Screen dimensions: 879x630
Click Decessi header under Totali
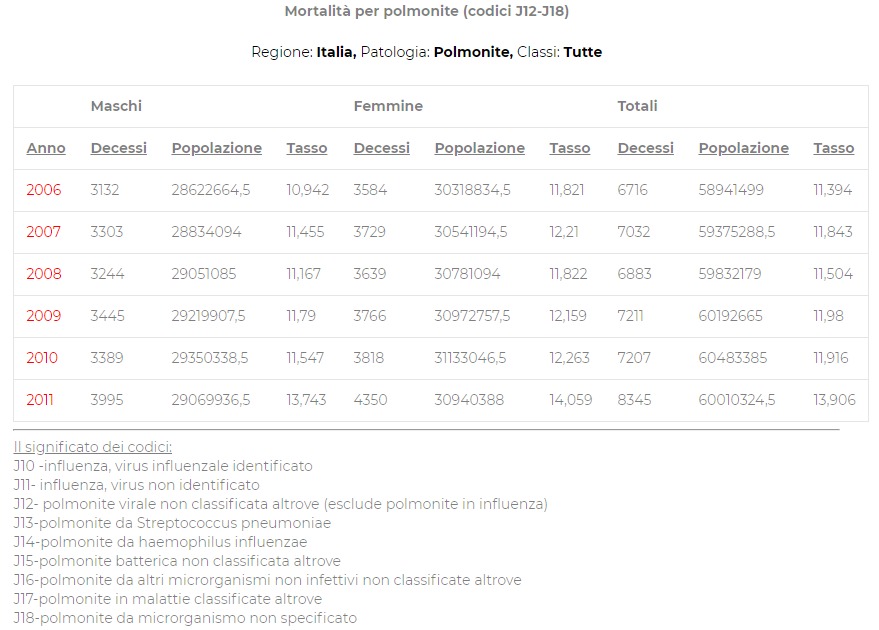645,148
